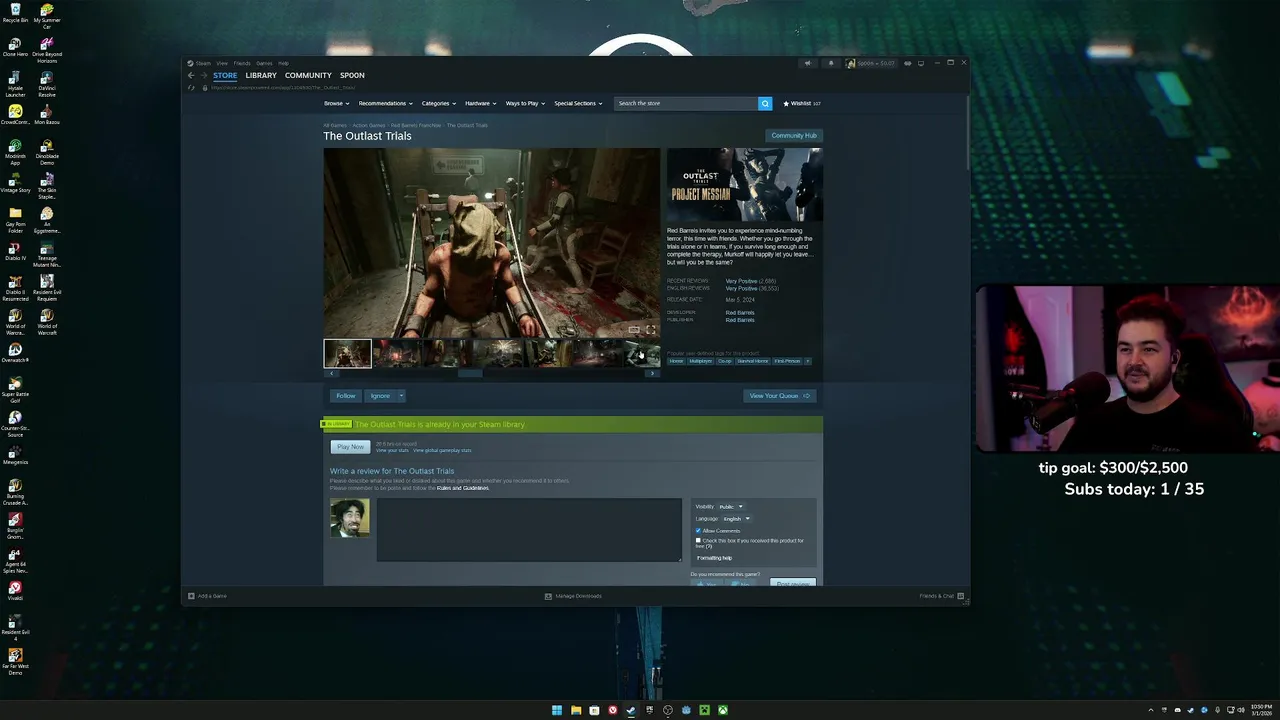Click the Search the store field
The height and width of the screenshot is (720, 1280).
pyautogui.click(x=685, y=103)
